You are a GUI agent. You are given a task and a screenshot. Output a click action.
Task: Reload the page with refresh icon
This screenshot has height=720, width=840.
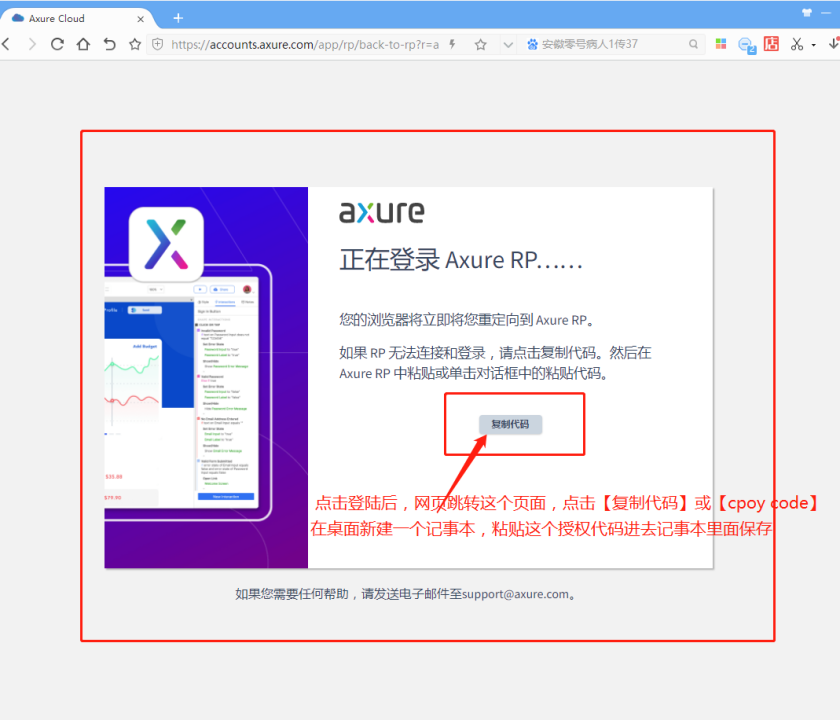tap(57, 44)
